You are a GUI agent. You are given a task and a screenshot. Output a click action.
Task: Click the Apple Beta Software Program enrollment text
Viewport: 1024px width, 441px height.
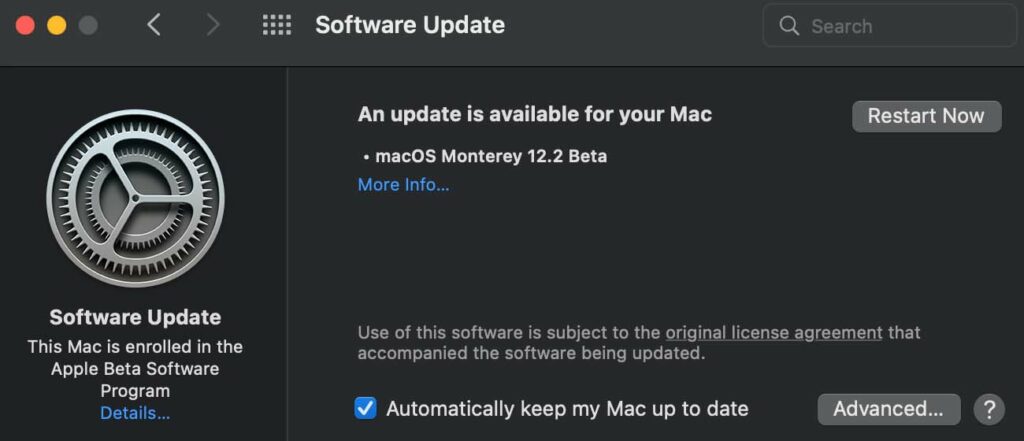click(x=135, y=369)
